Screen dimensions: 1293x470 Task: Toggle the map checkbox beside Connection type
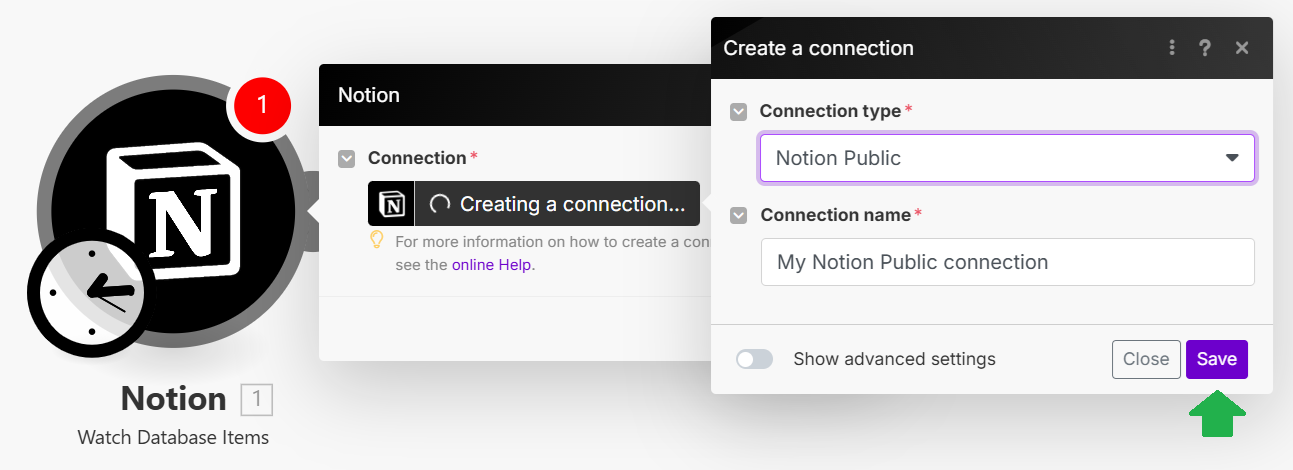point(738,112)
